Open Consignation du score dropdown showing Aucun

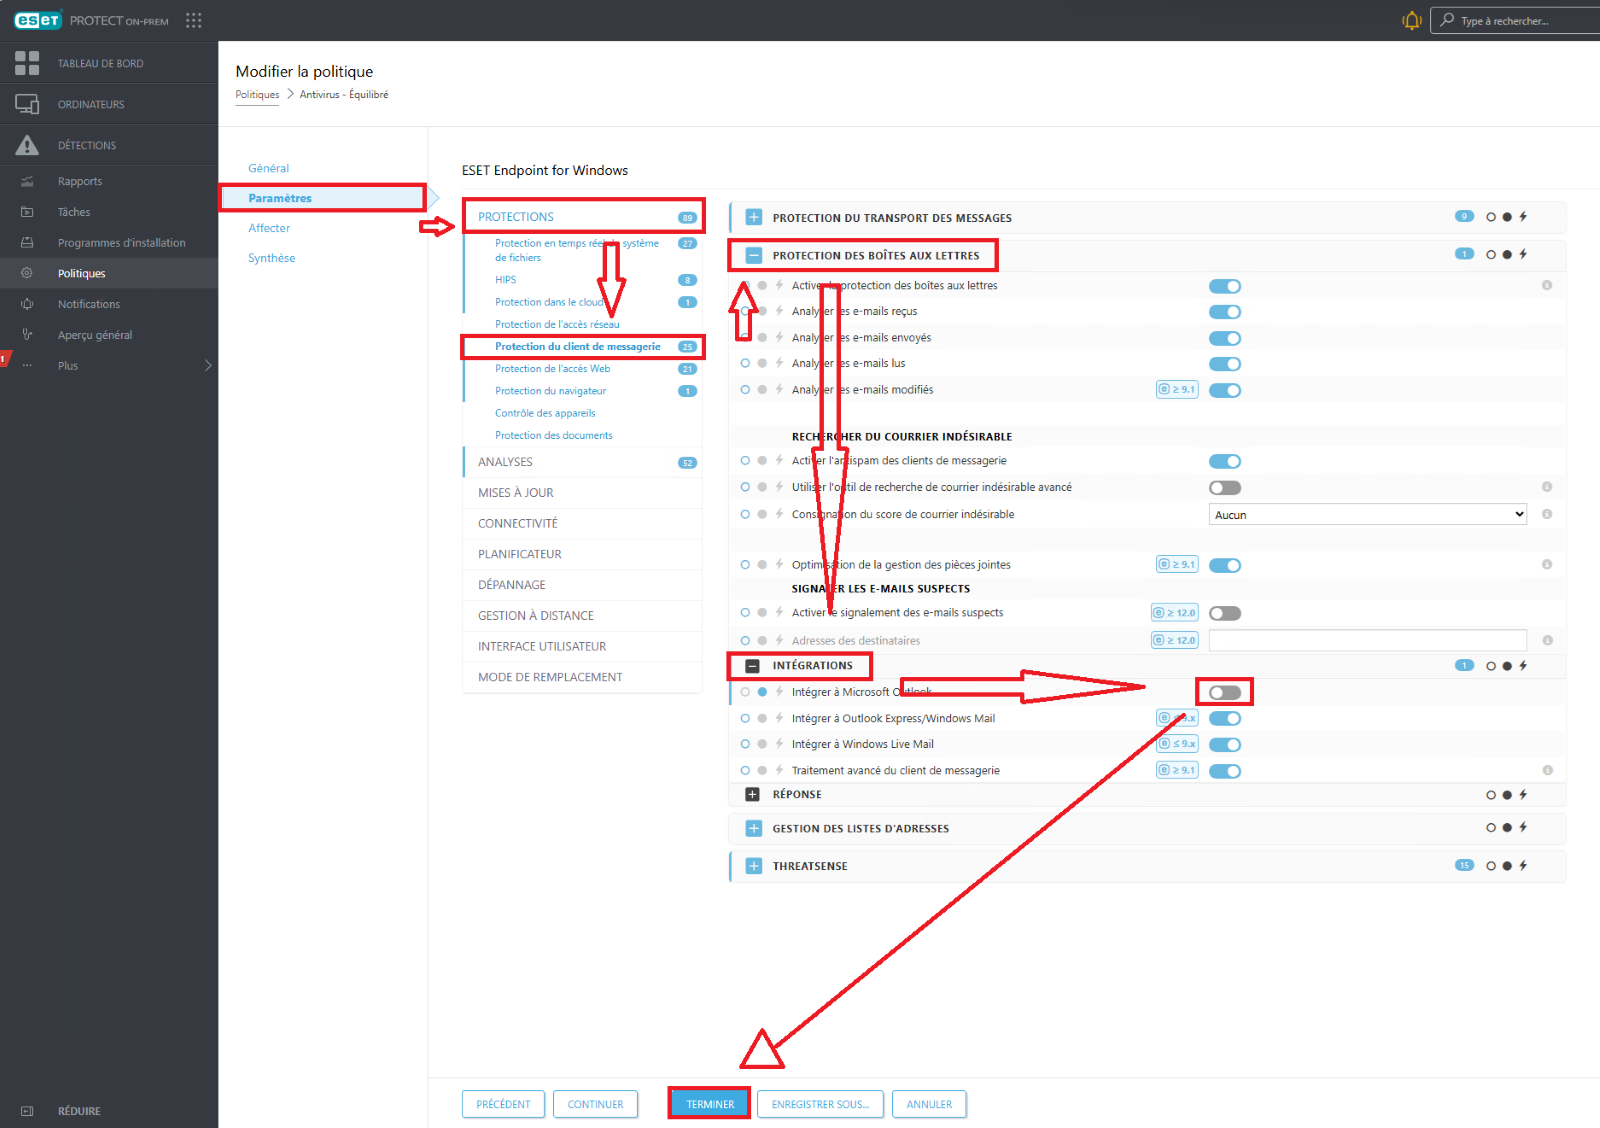(1368, 514)
